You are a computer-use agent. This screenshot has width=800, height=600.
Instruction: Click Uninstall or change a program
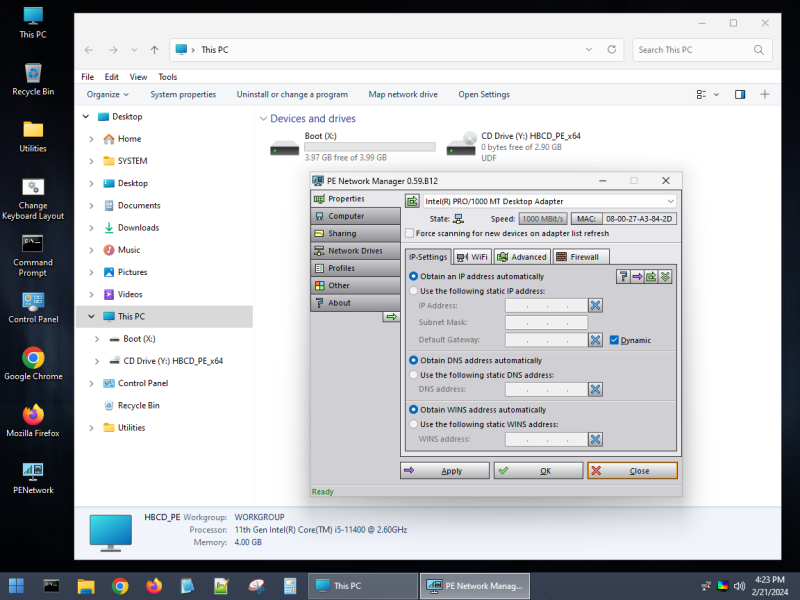(292, 94)
